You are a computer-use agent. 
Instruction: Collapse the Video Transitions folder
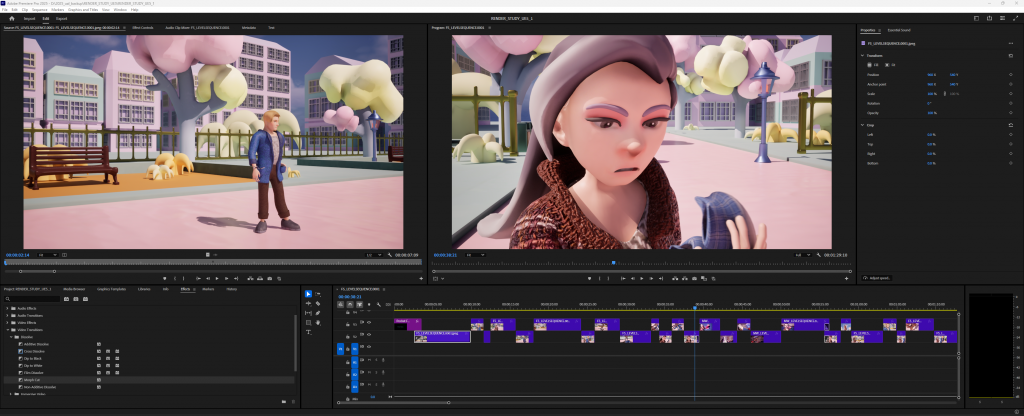click(9, 330)
